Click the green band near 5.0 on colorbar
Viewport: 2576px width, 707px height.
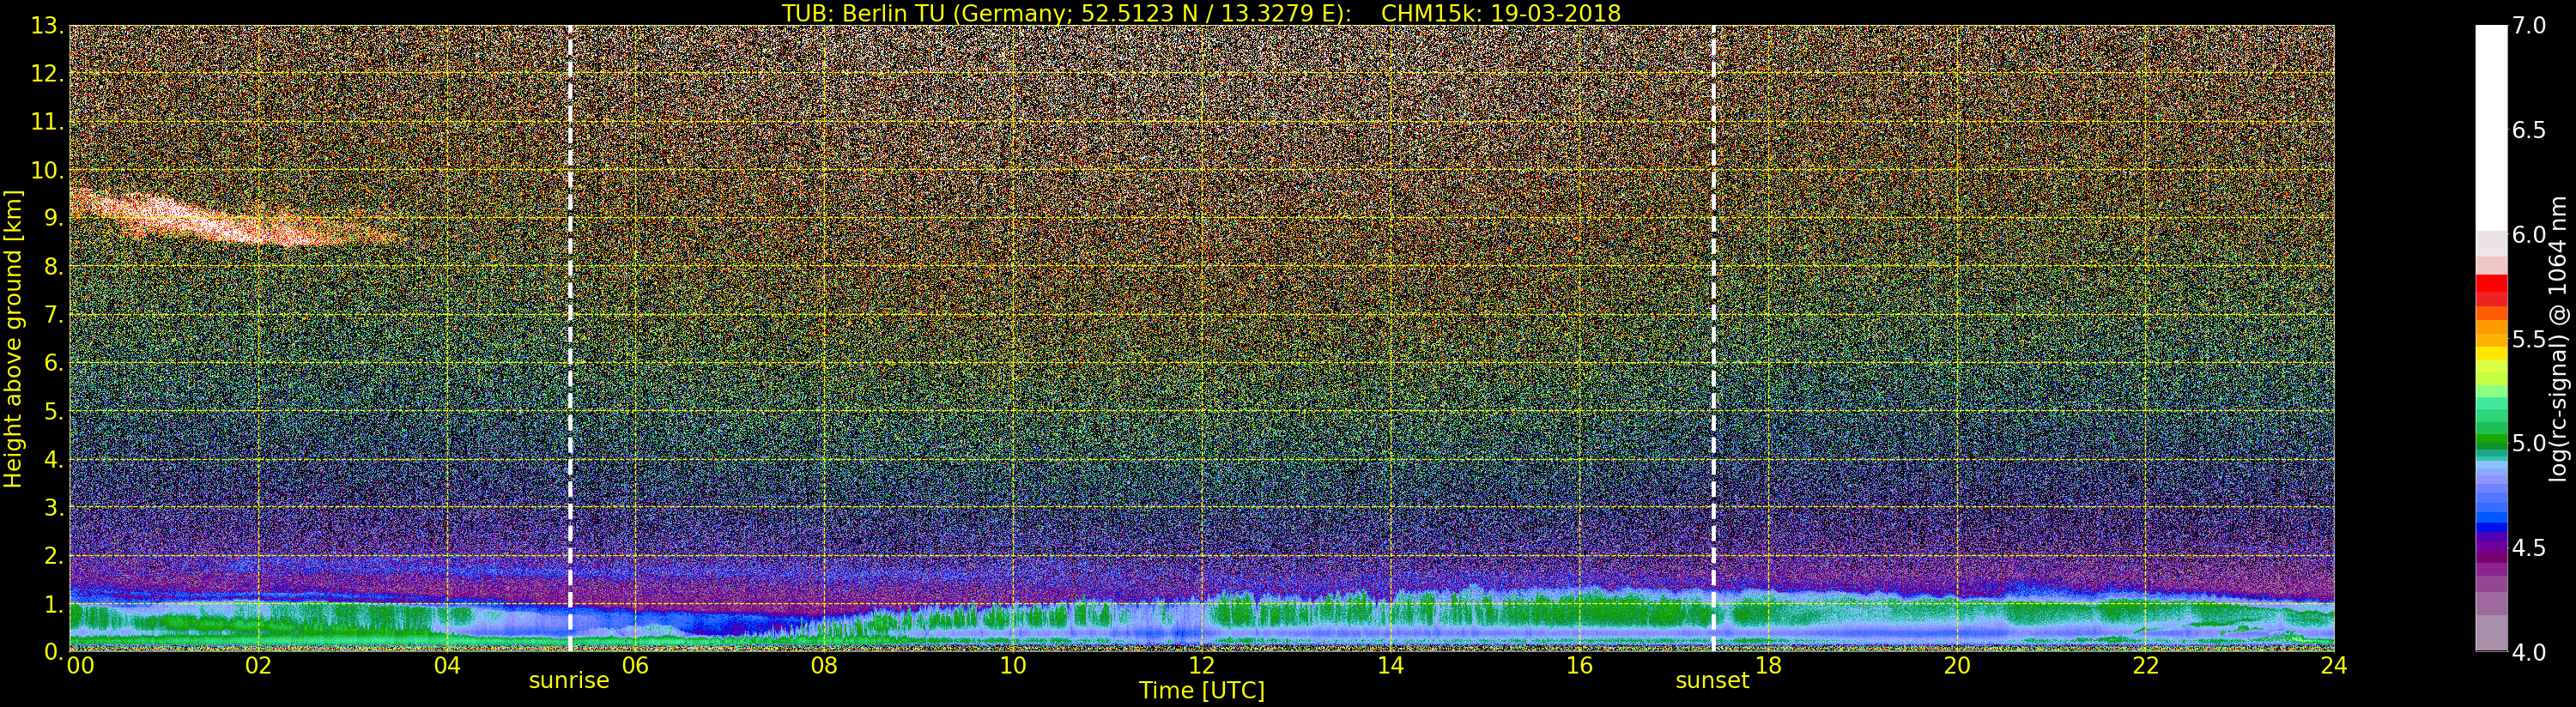tap(2491, 442)
